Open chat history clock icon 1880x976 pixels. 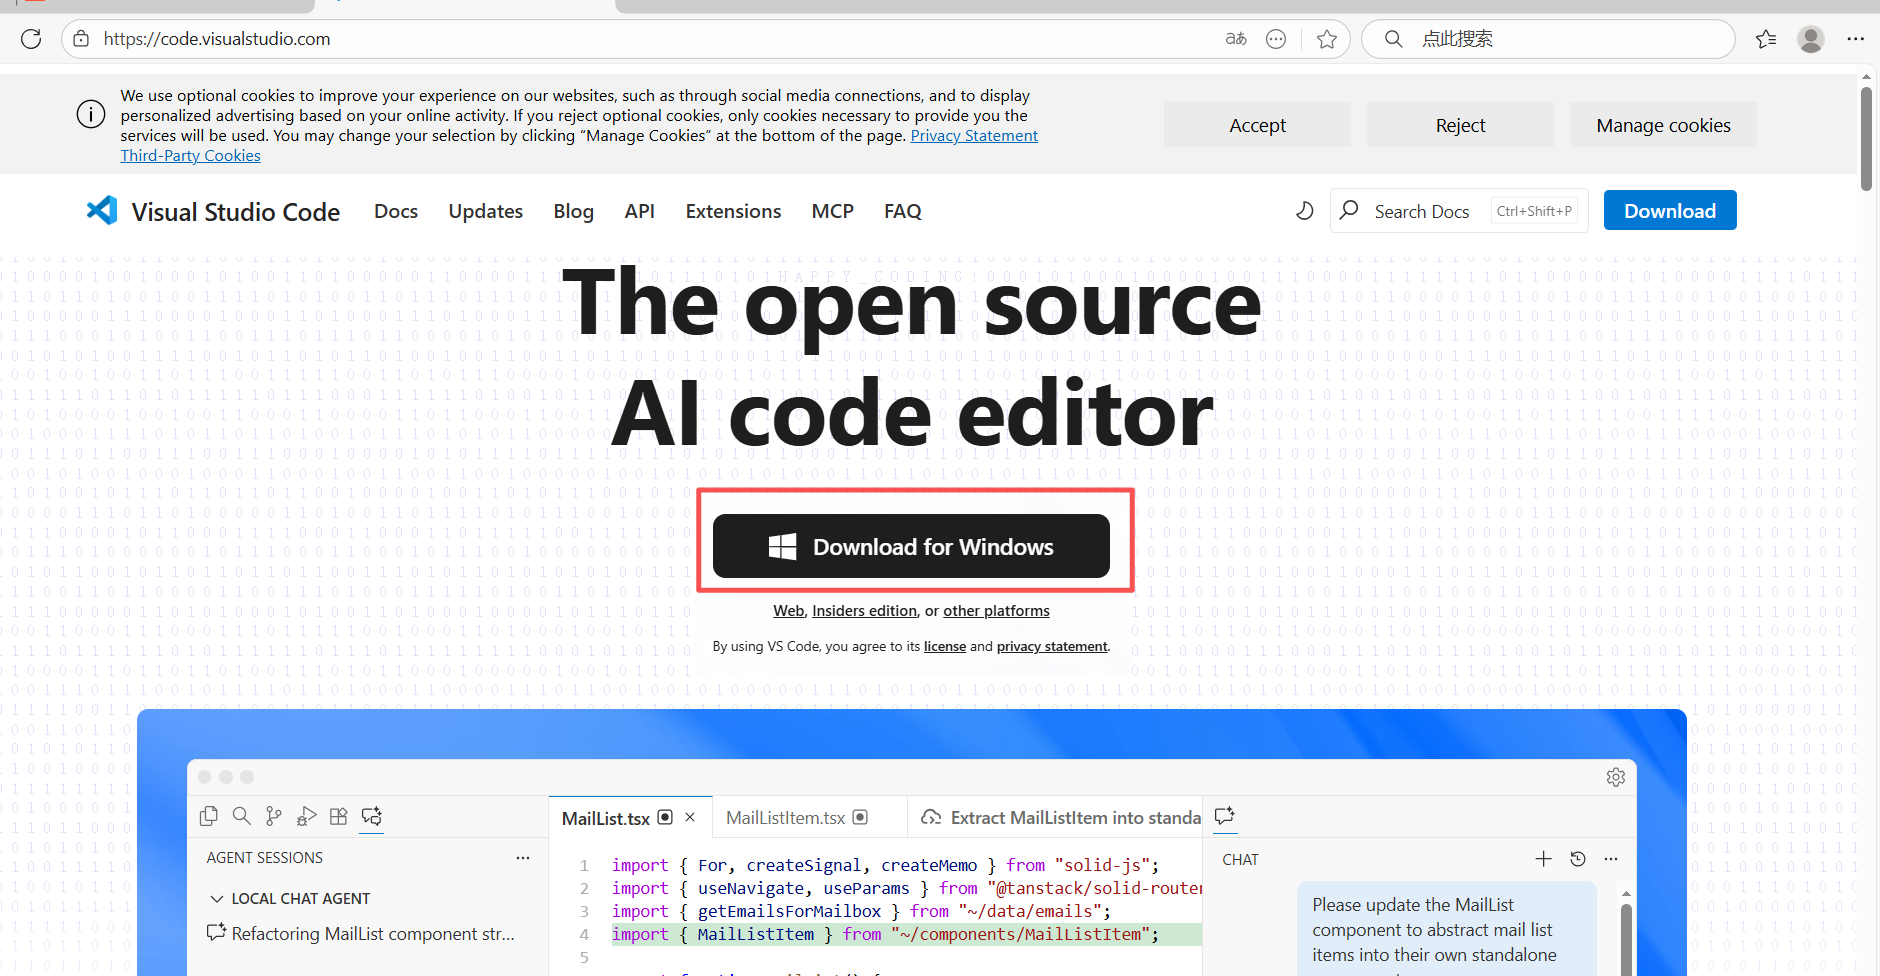pos(1578,859)
